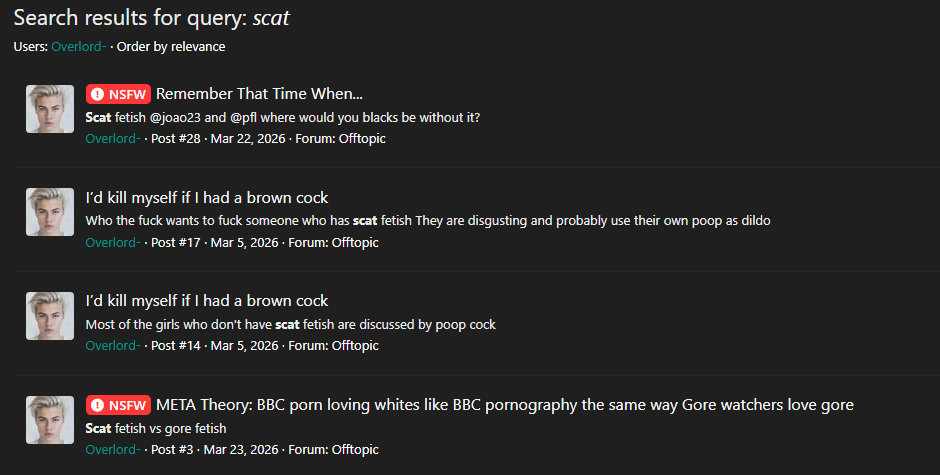Viewport: 940px width, 475px height.
Task: Click the user avatar next to Post #17
Action: pos(50,212)
